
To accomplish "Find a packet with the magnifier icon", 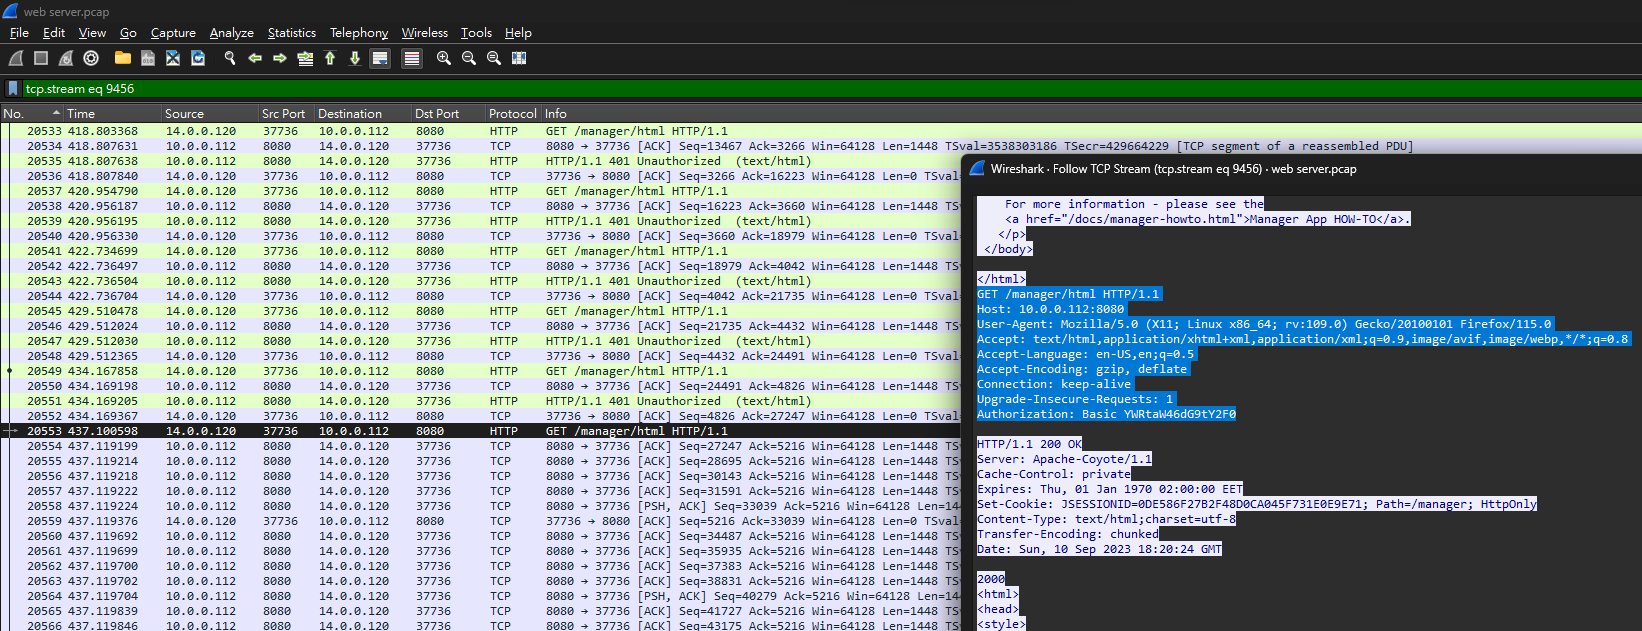I will pyautogui.click(x=230, y=58).
